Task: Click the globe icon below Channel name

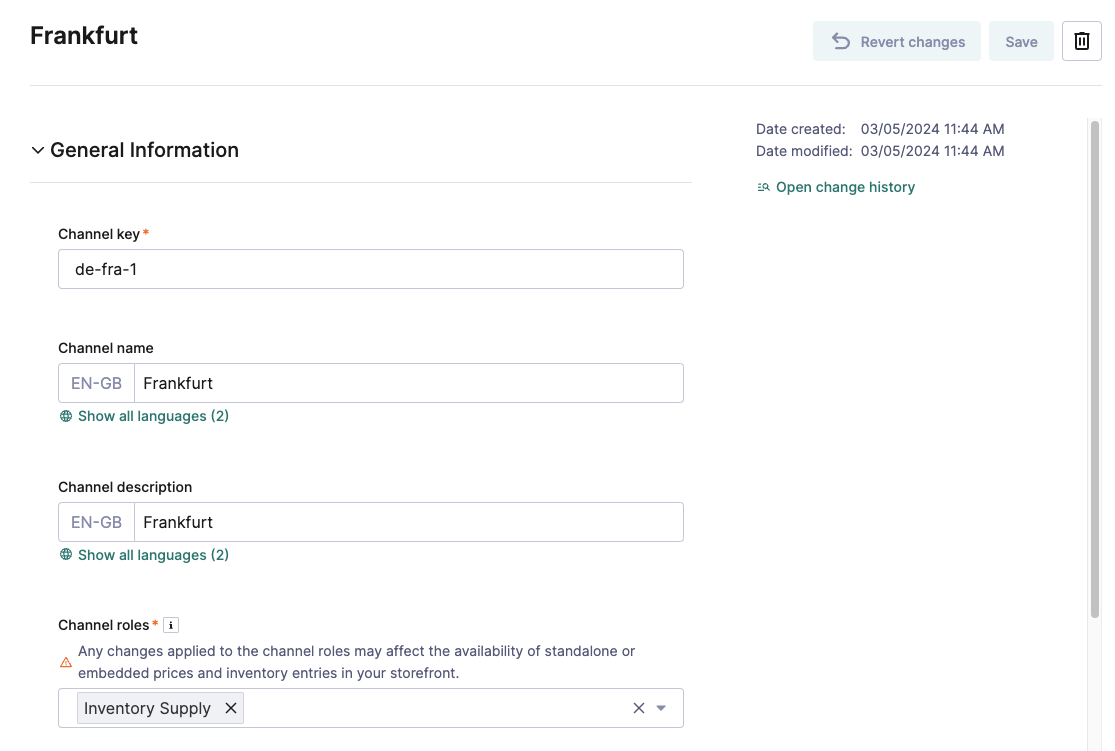Action: point(66,415)
